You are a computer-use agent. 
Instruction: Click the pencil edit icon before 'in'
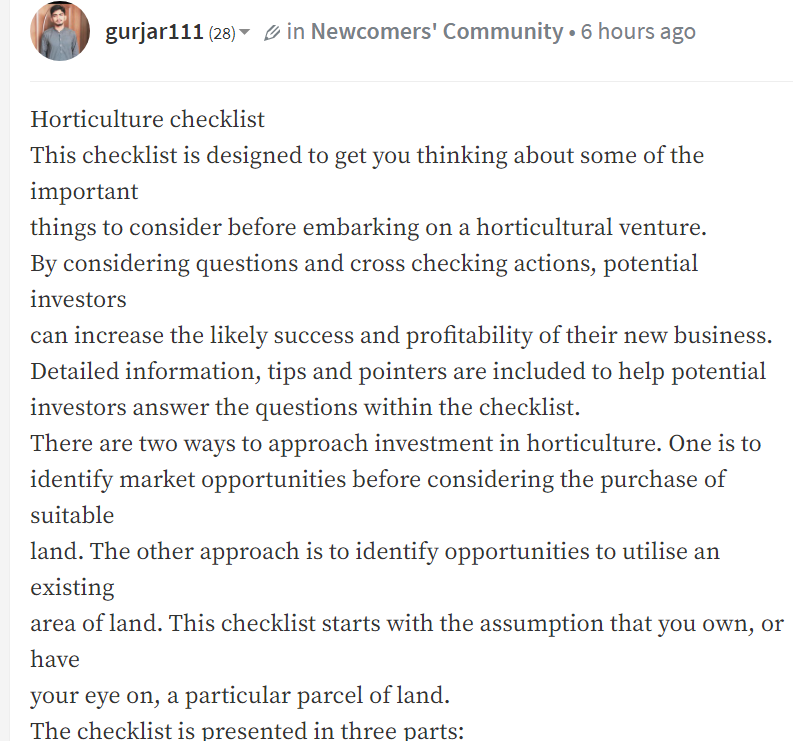point(272,32)
